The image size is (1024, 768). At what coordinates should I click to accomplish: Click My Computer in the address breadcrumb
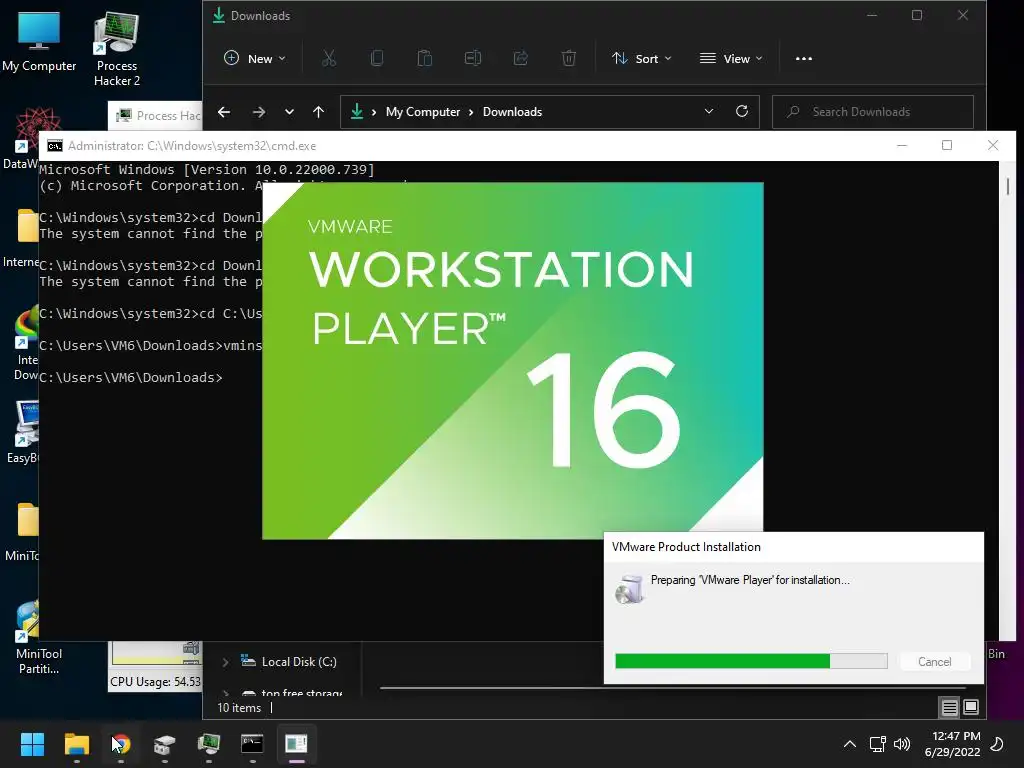coord(423,112)
